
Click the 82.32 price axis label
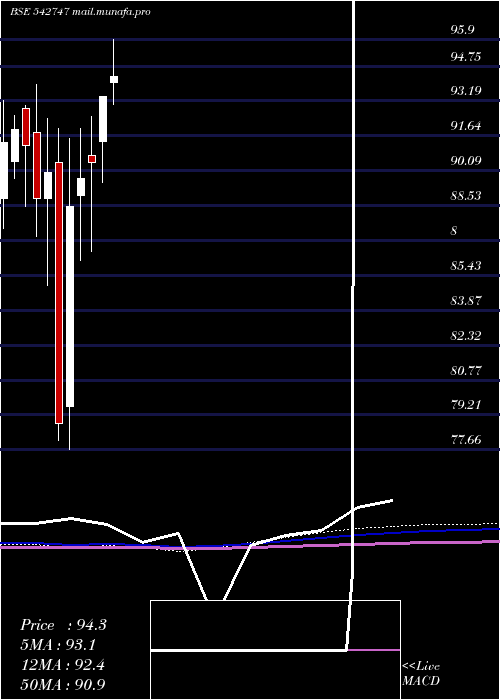466,336
